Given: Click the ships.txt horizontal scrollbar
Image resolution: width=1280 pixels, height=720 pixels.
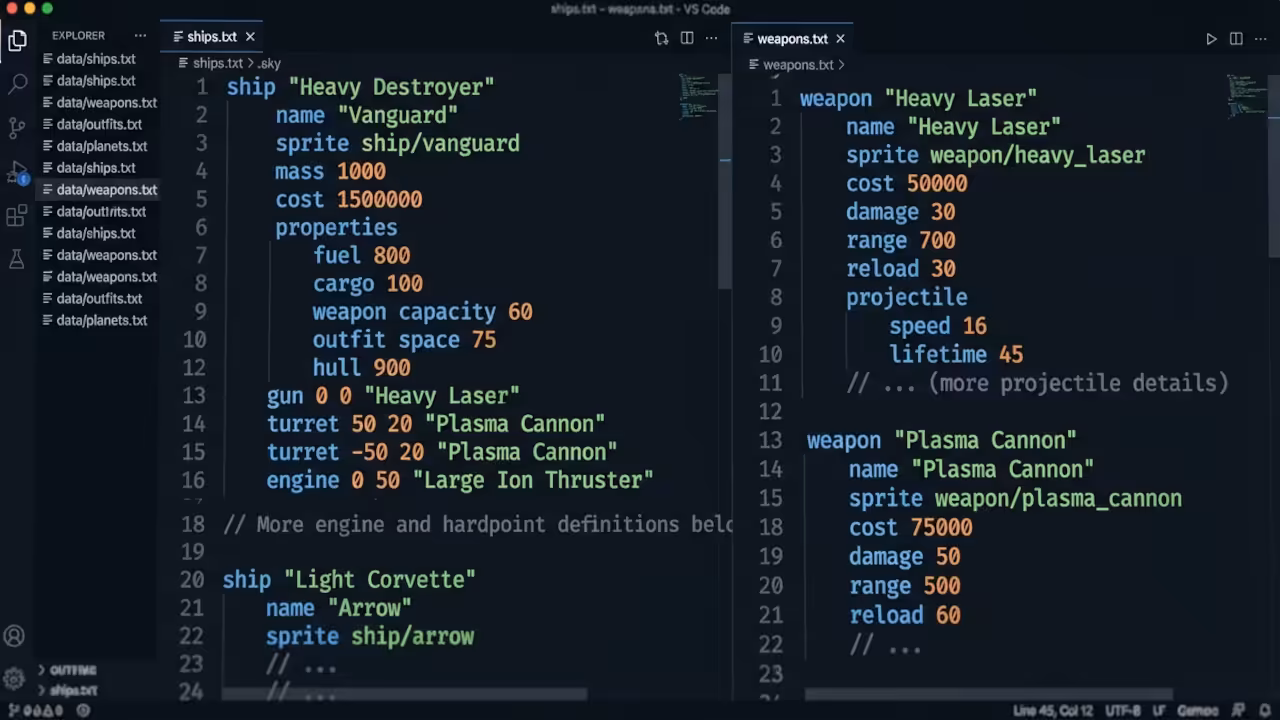Looking at the screenshot, I should (404, 694).
